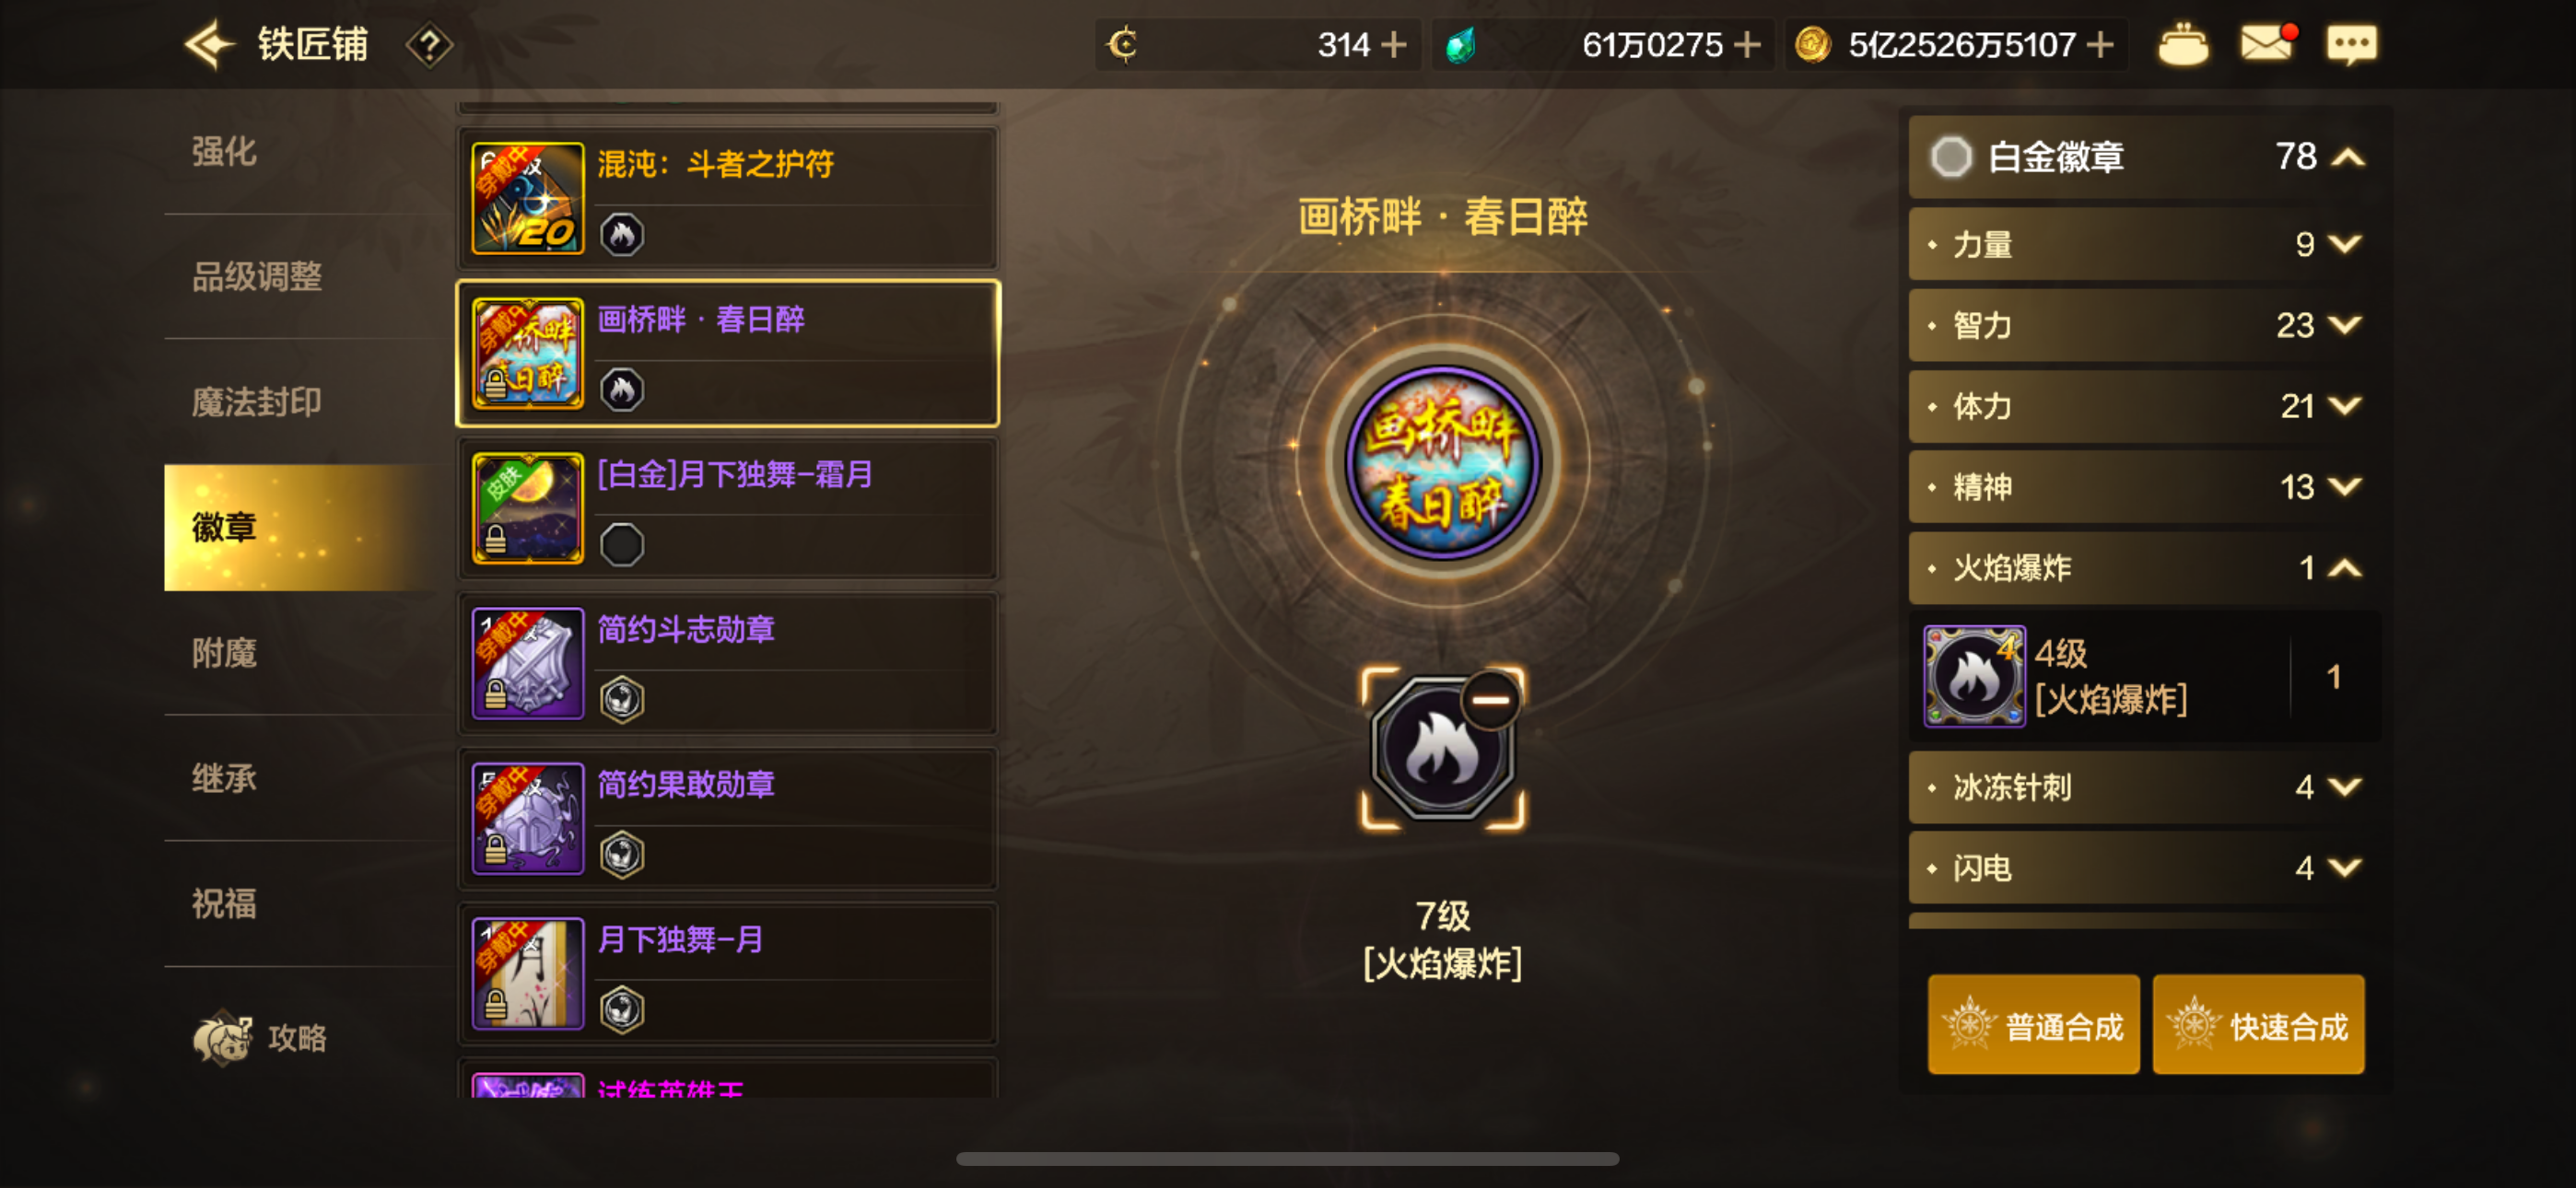2576x1188 pixels.
Task: Select the 4级 火焰爆炸 emblem icon
Action: tap(1974, 677)
